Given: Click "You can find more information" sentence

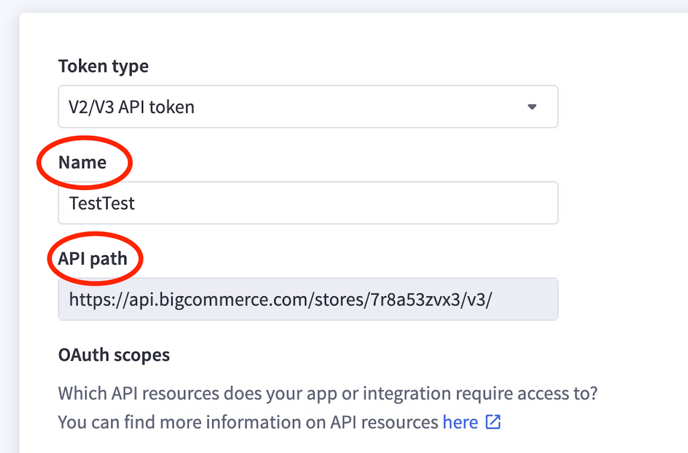Looking at the screenshot, I should click(x=248, y=422).
